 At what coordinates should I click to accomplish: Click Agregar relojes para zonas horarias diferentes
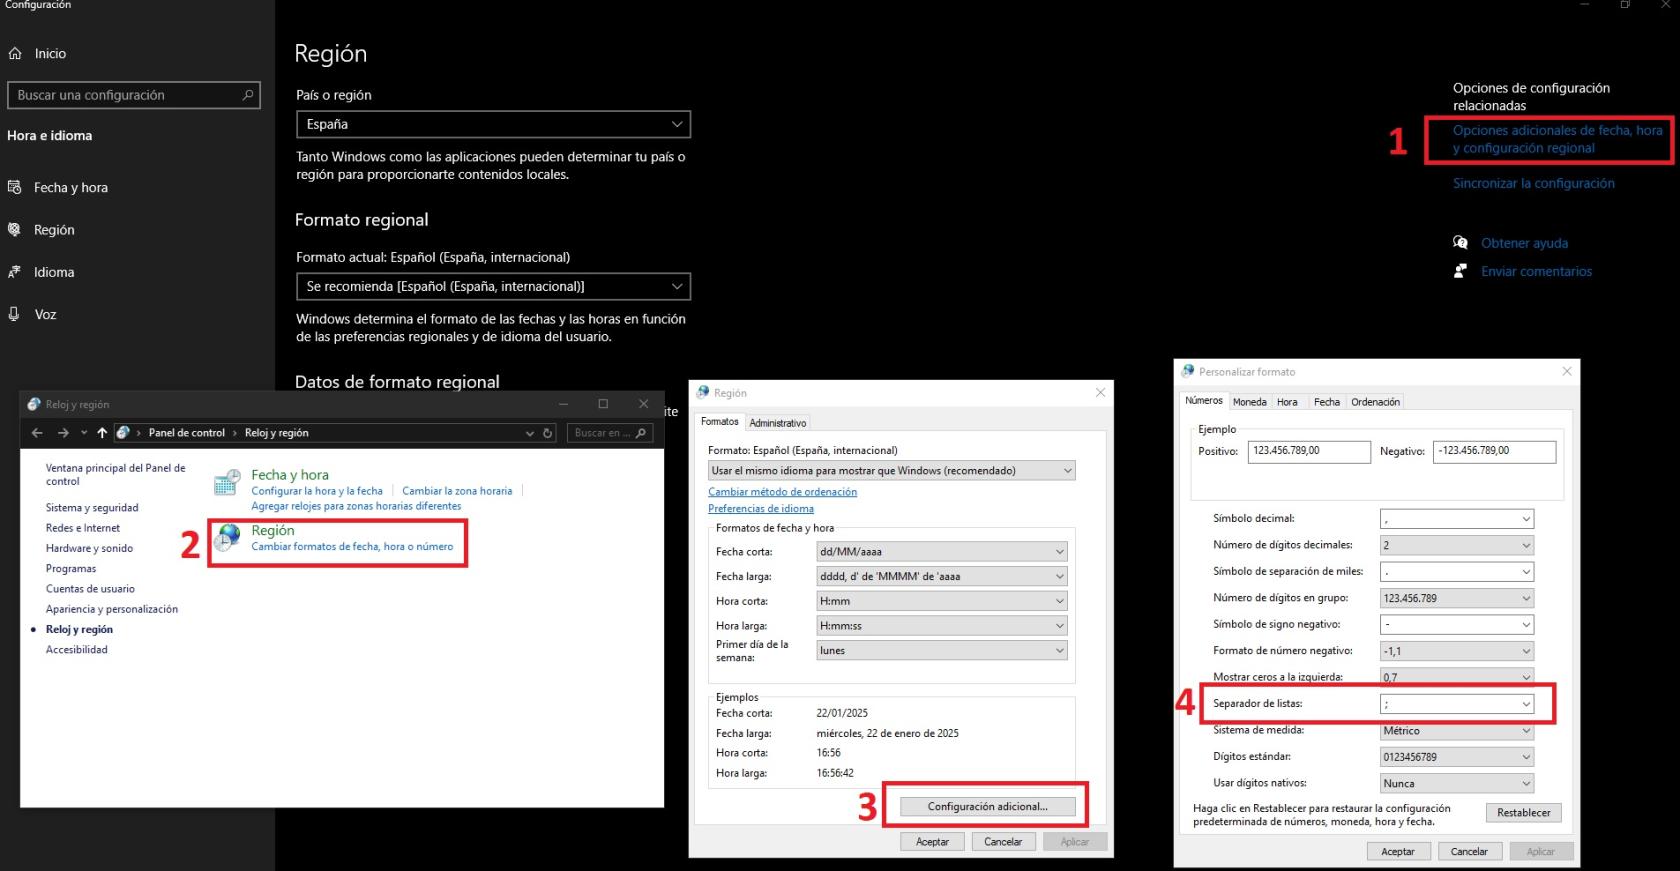pyautogui.click(x=356, y=506)
